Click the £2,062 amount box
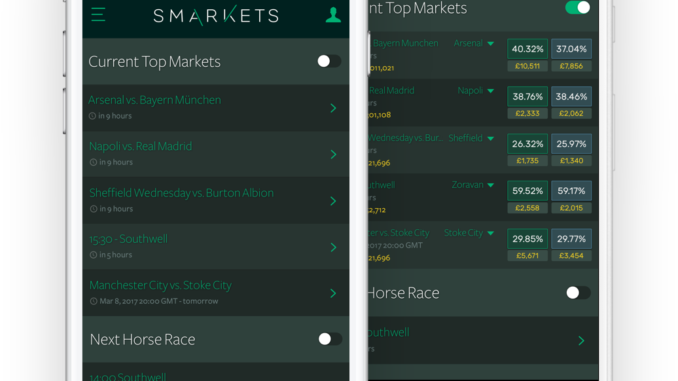This screenshot has height=381, width=678. click(571, 113)
